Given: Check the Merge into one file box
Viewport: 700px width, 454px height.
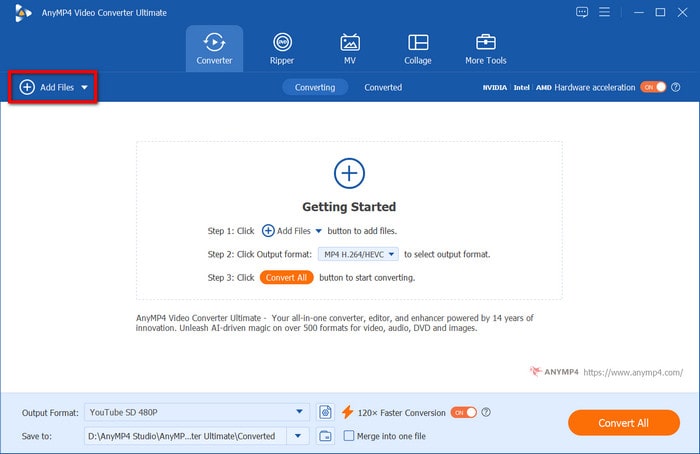Looking at the screenshot, I should click(348, 436).
